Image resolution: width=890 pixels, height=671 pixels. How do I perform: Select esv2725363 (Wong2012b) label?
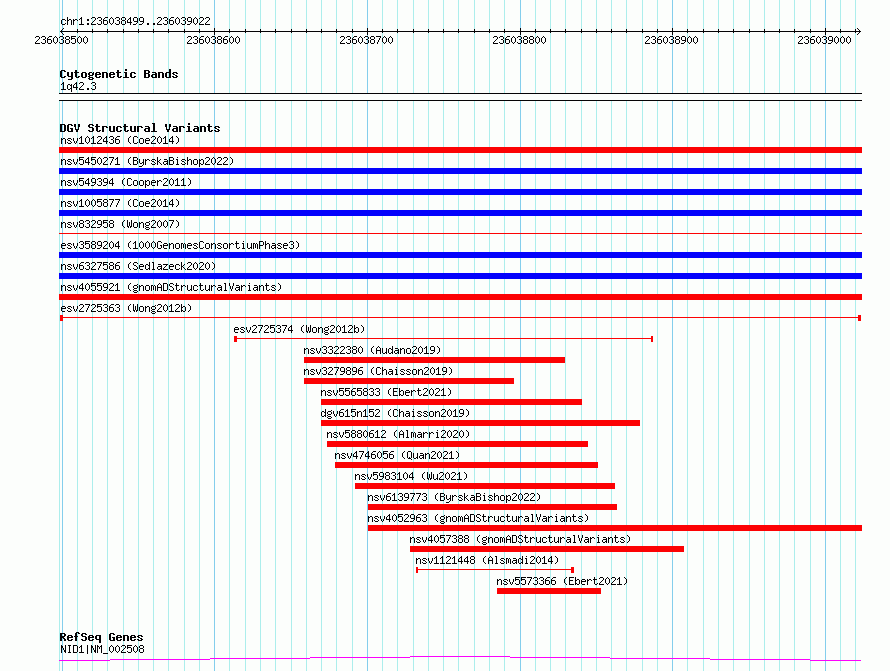pos(126,308)
